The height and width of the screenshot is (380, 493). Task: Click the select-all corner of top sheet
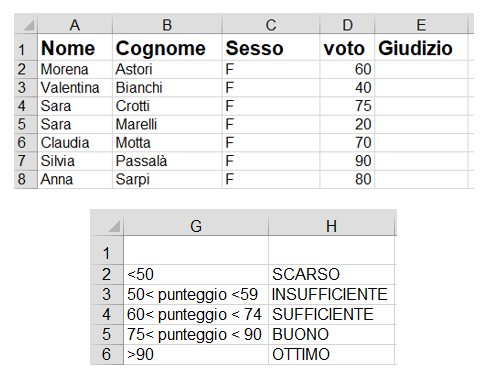26,24
